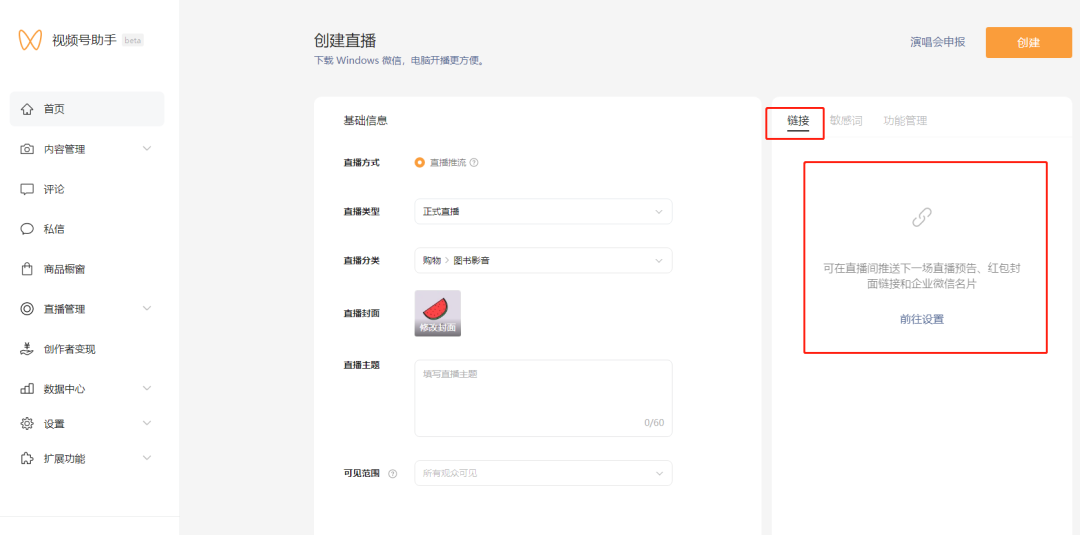Expand the 扩展功能 sidebar chevron
This screenshot has width=1080, height=535.
coord(147,457)
